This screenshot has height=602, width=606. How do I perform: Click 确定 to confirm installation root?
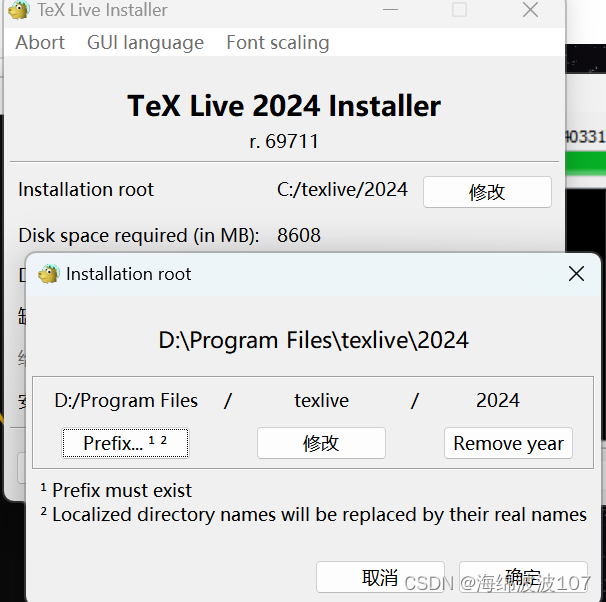(x=523, y=577)
